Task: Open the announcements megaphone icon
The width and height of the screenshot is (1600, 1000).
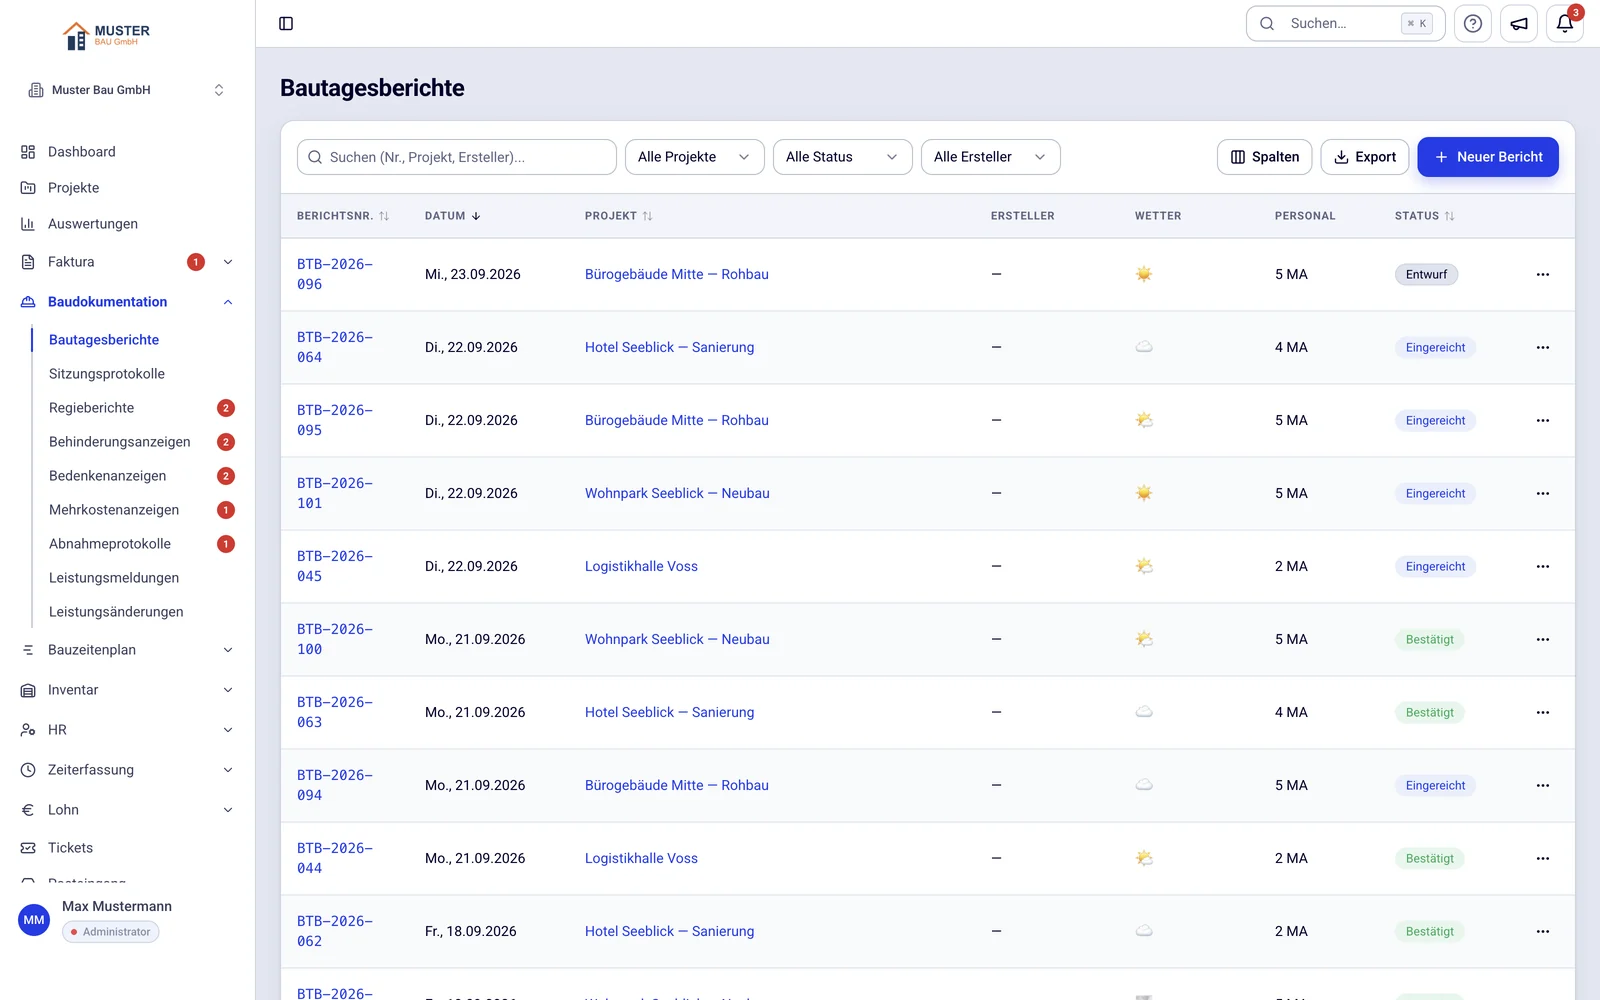Action: (x=1519, y=23)
